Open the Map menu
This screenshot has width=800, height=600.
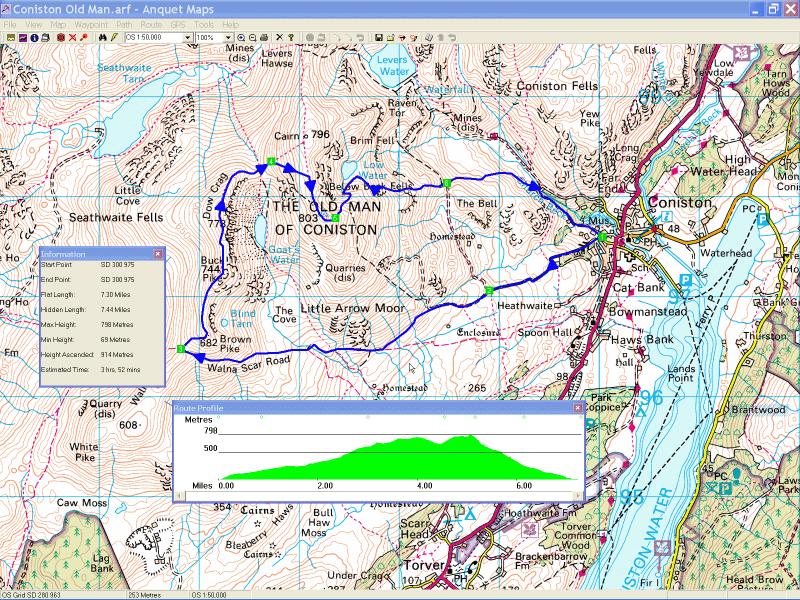click(58, 24)
